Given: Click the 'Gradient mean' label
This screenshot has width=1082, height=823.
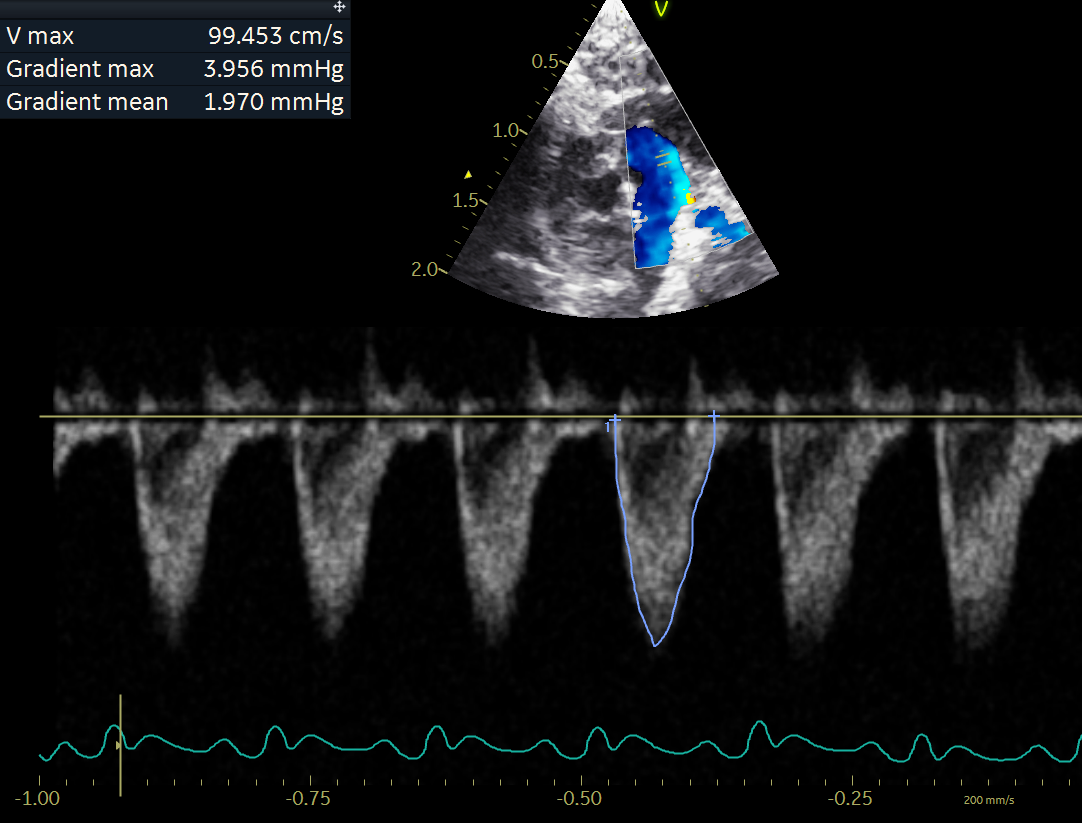Looking at the screenshot, I should 87,102.
